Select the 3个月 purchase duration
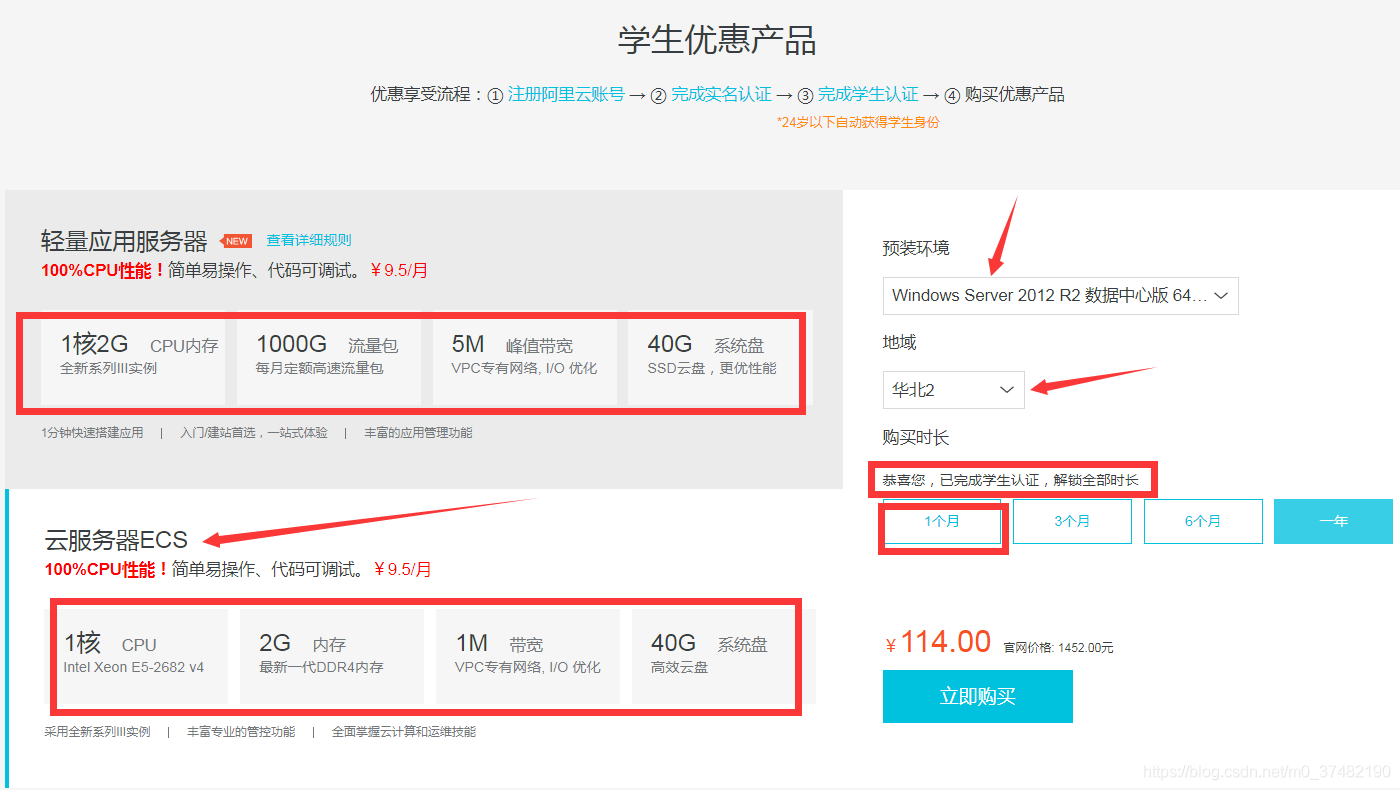1400x790 pixels. pos(1072,522)
